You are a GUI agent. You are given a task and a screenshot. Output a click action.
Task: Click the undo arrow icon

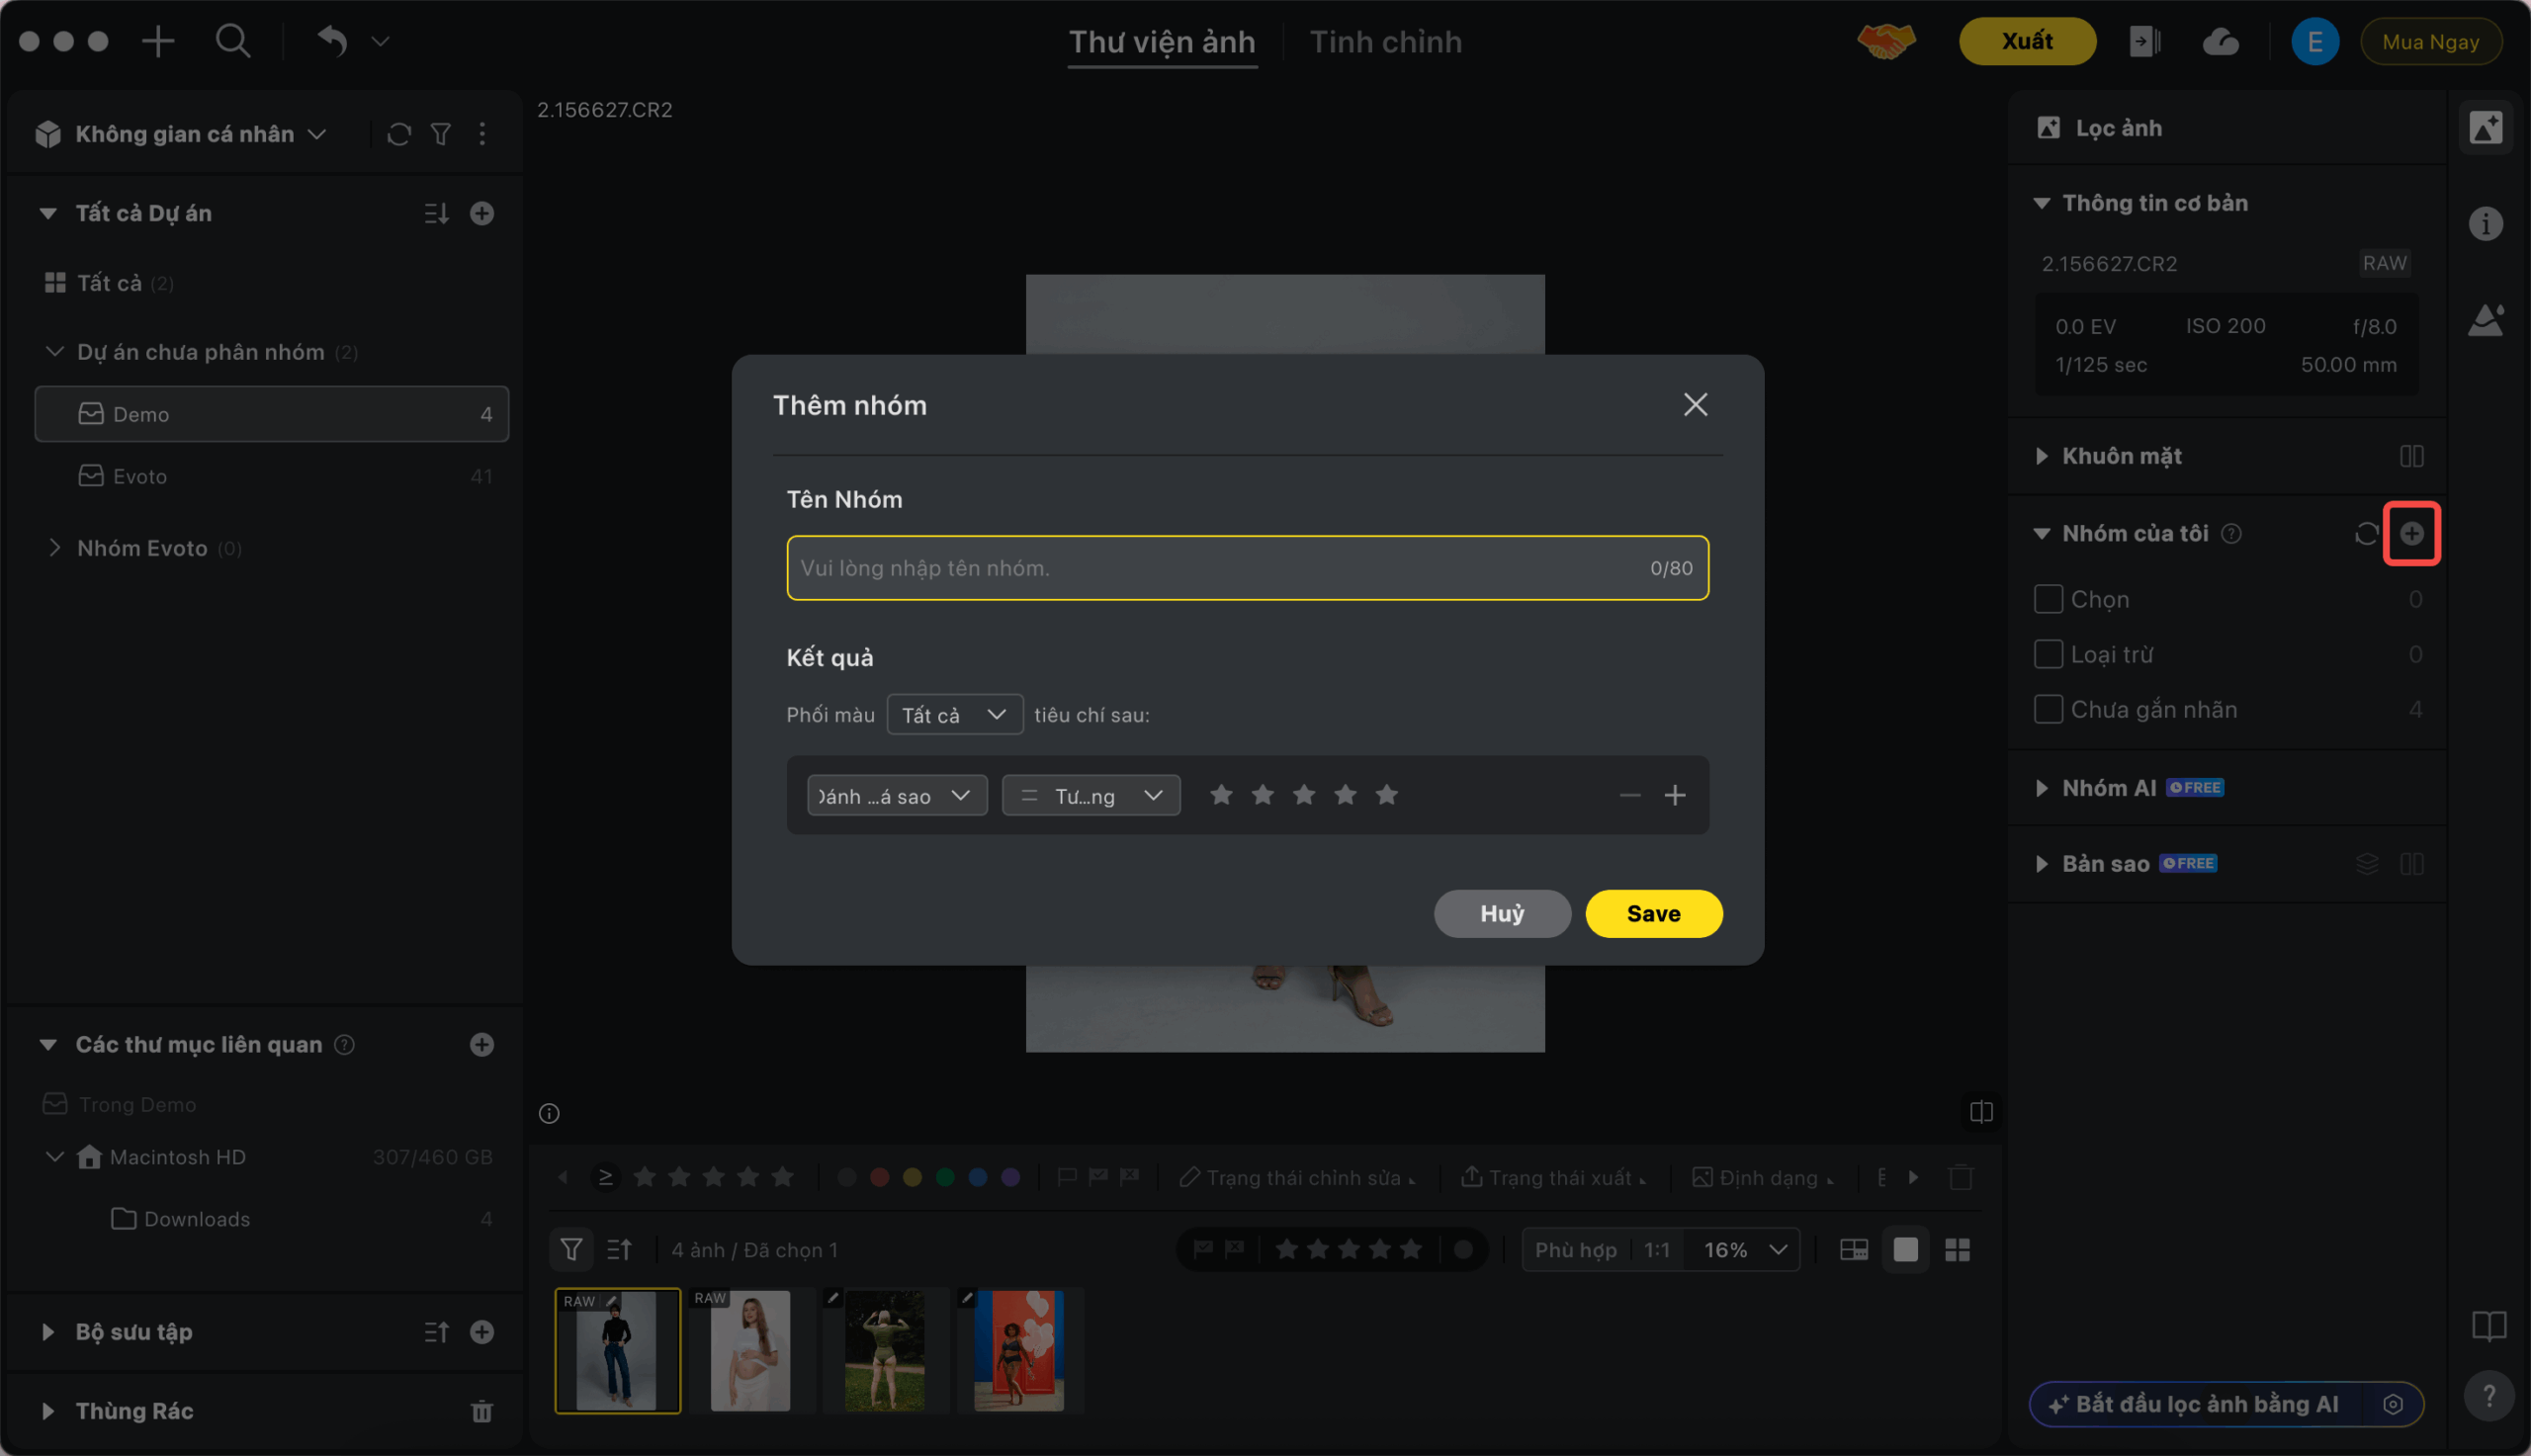coord(333,42)
